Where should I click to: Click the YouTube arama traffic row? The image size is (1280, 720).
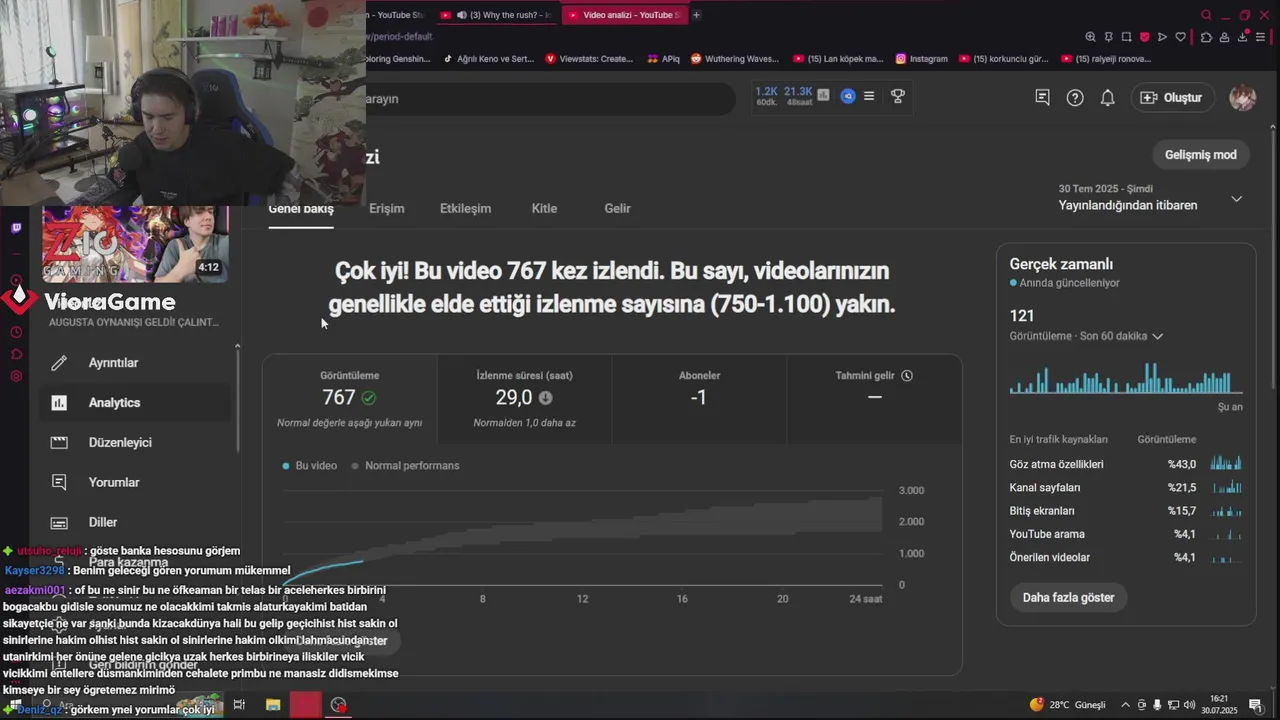click(1126, 534)
